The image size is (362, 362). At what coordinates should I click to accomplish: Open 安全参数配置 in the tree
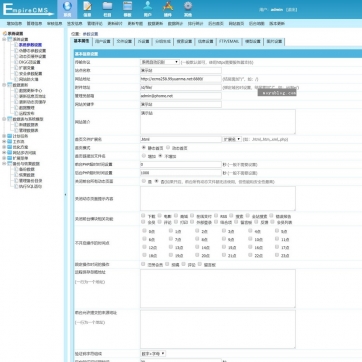[x=30, y=74]
